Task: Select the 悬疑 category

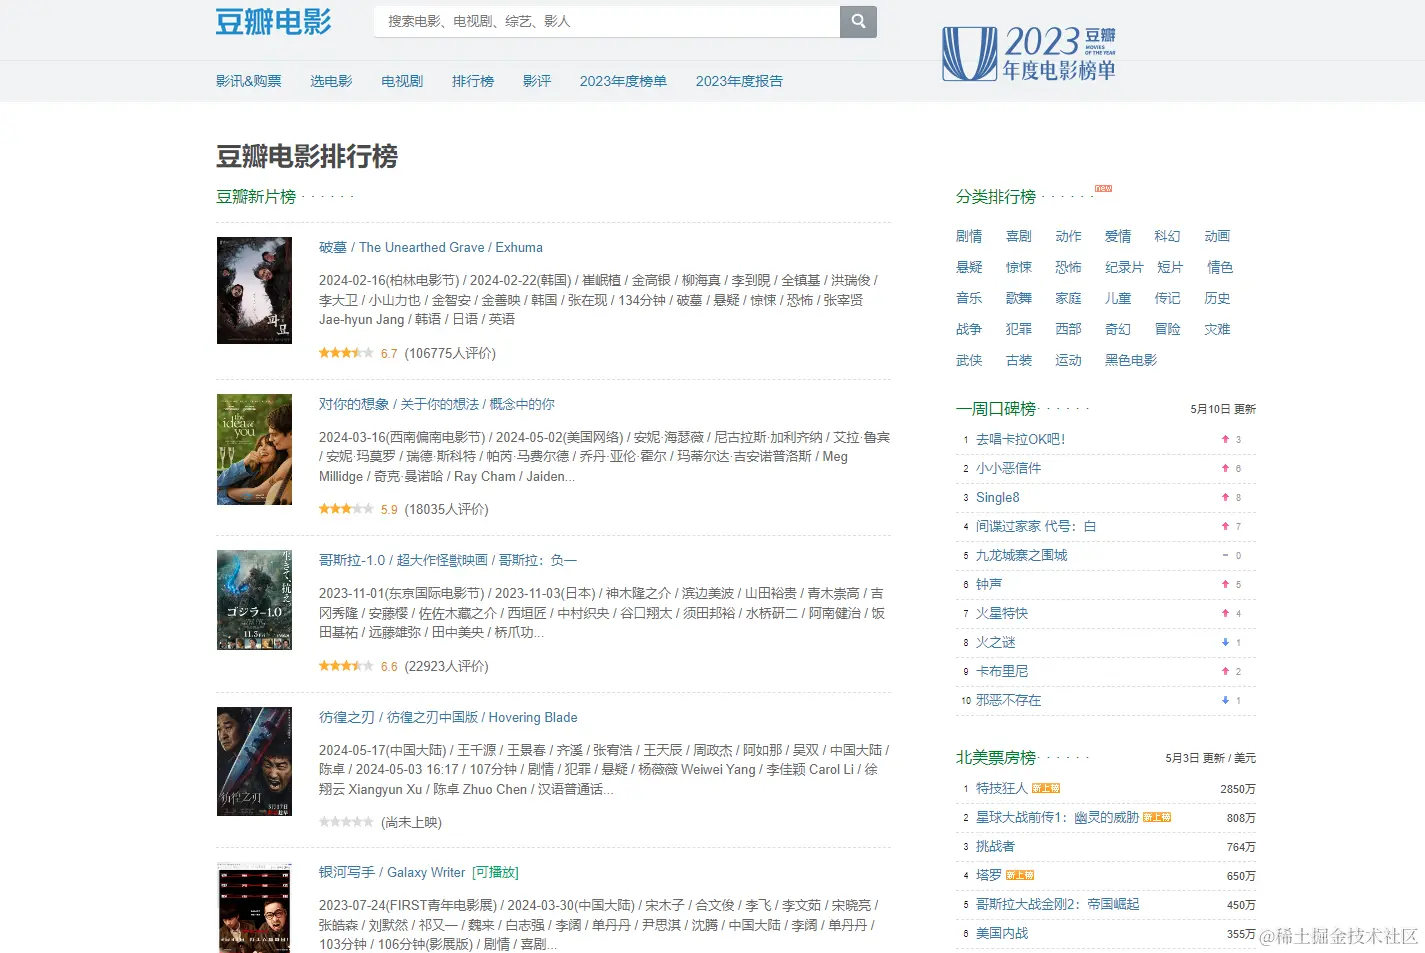Action: pos(969,267)
